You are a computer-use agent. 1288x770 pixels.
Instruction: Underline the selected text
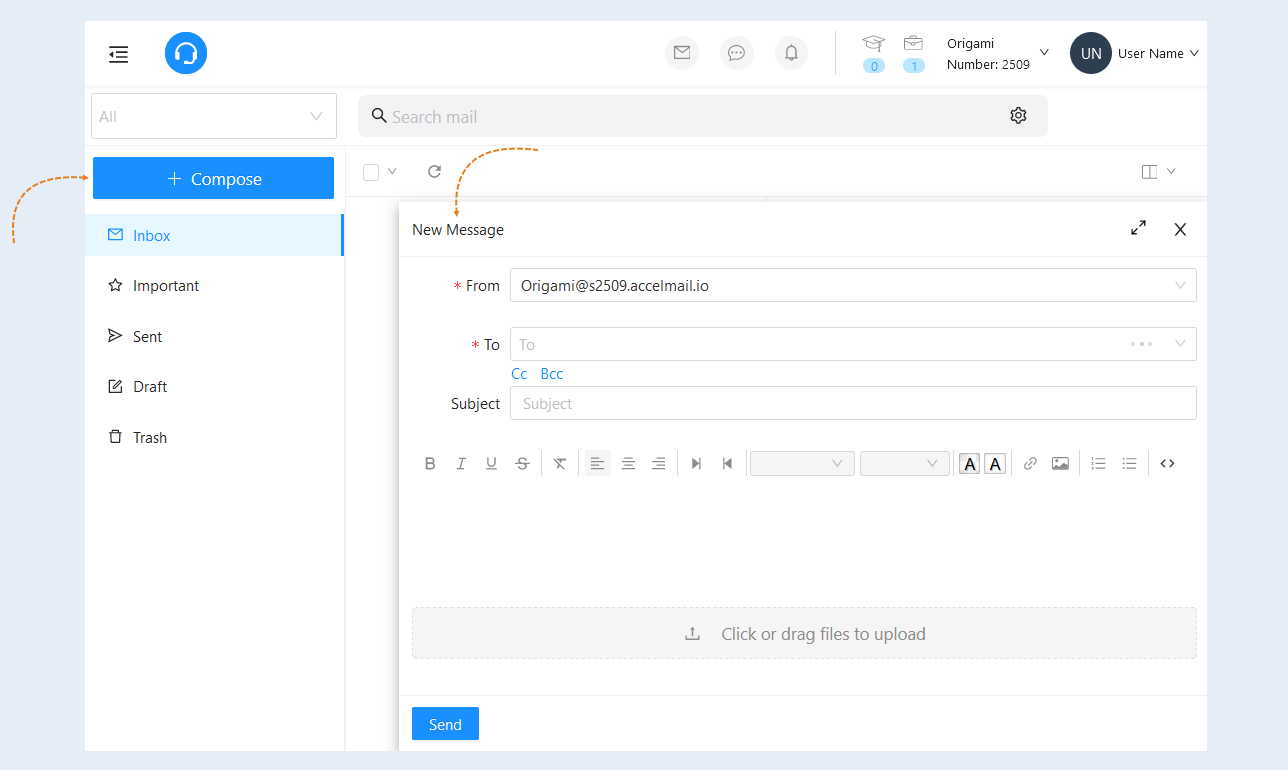[491, 464]
